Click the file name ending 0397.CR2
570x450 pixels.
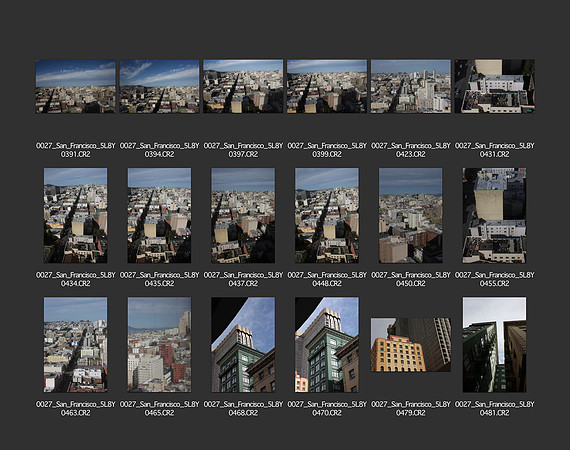pyautogui.click(x=243, y=150)
